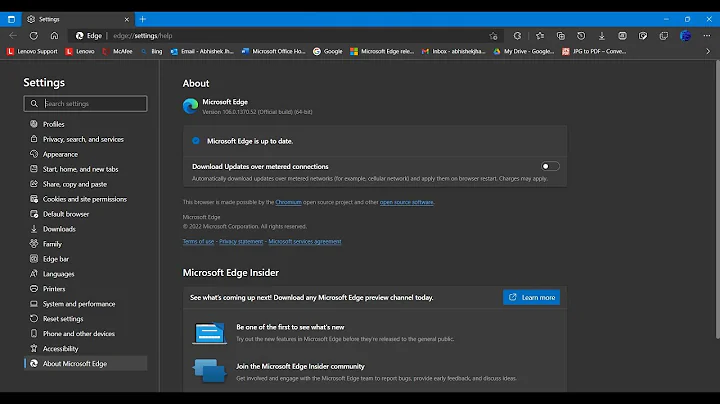720x404 pixels.
Task: Click the address bar URL
Action: [143, 36]
